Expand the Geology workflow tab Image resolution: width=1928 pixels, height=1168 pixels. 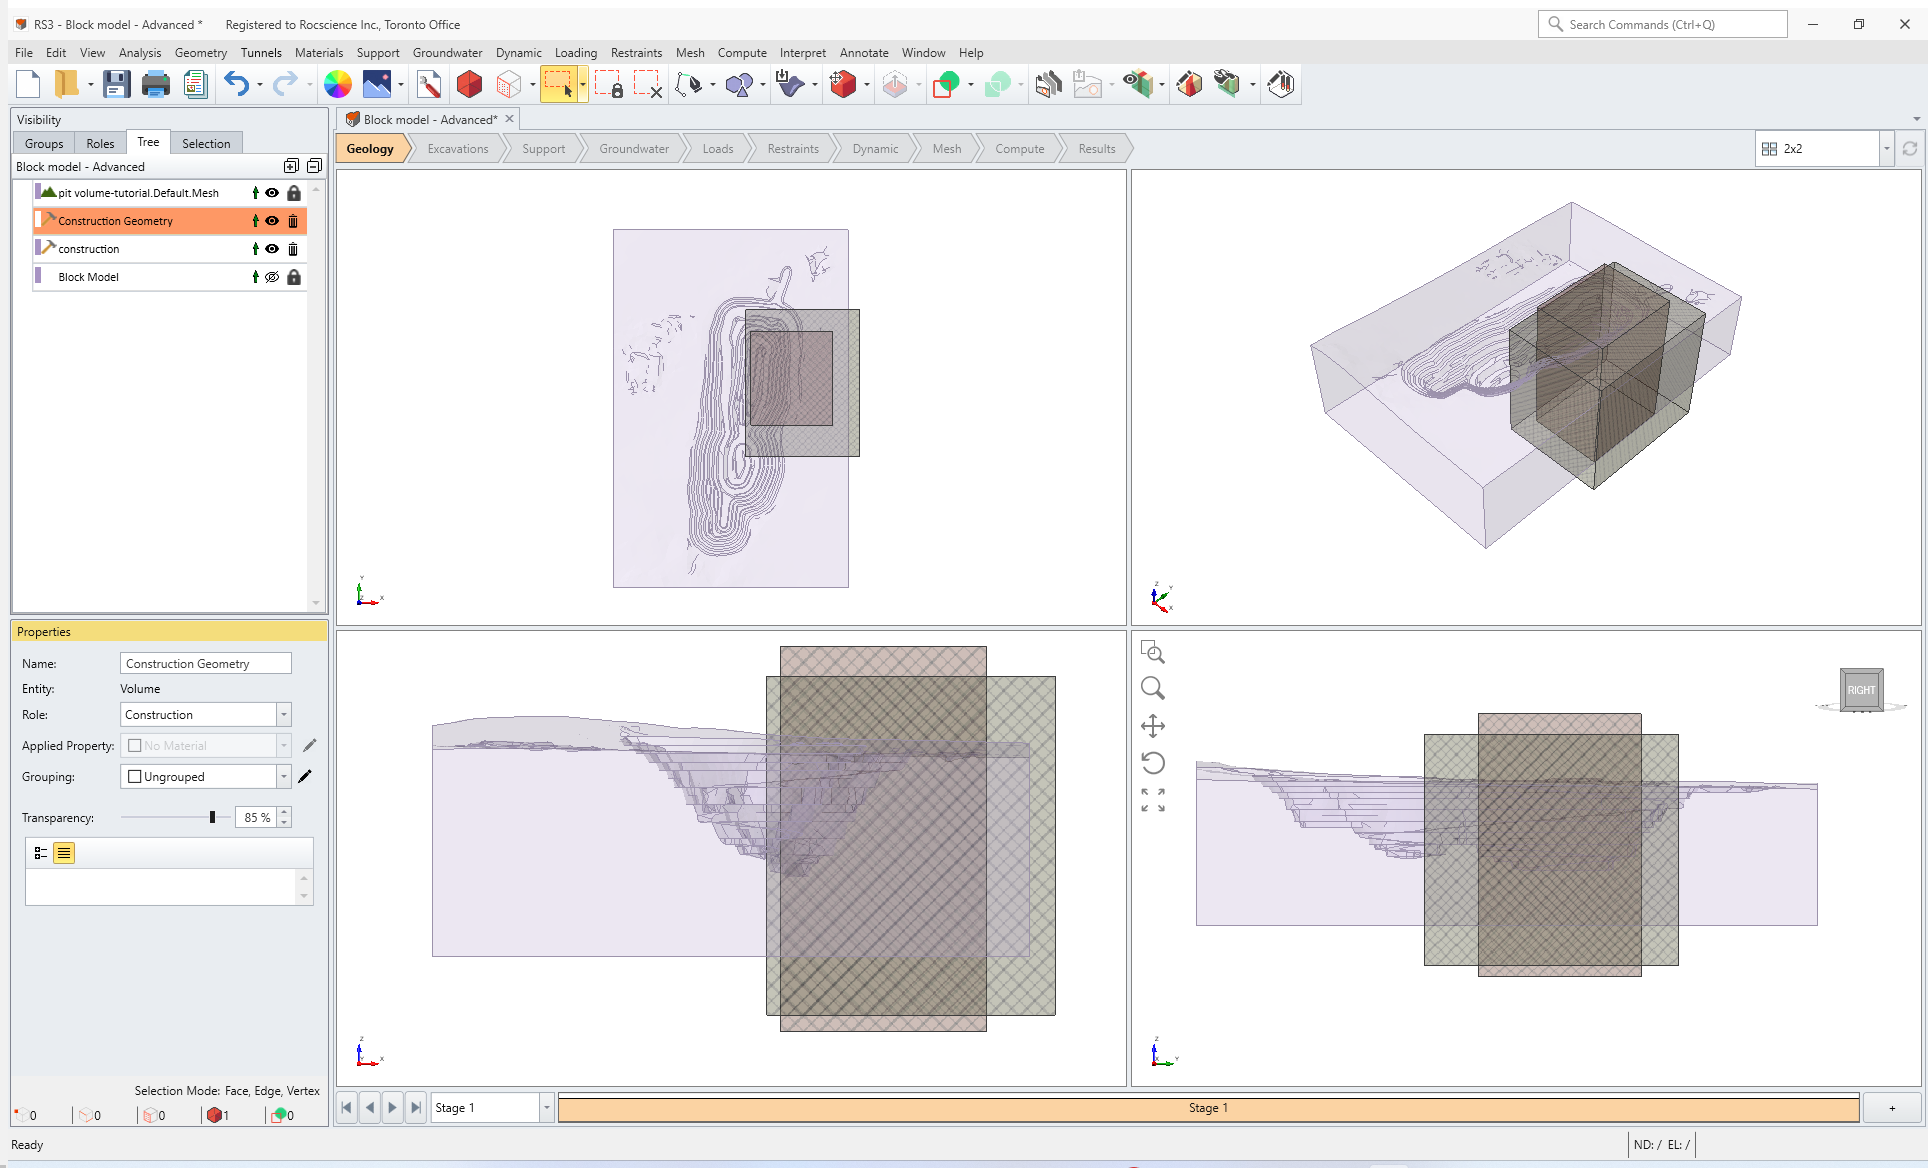point(369,147)
